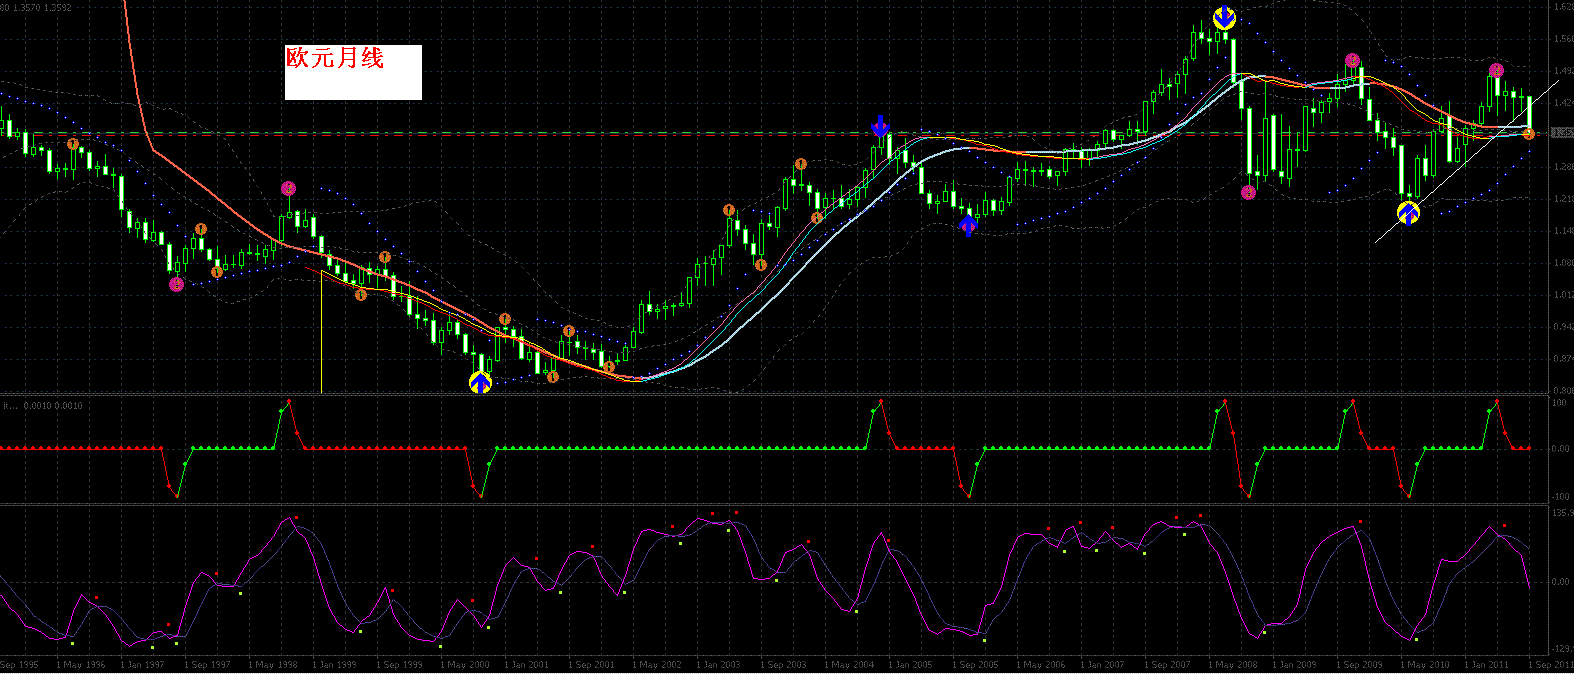Select the blue up arrow below the late-2005 low
1574x674 pixels.
coord(968,224)
